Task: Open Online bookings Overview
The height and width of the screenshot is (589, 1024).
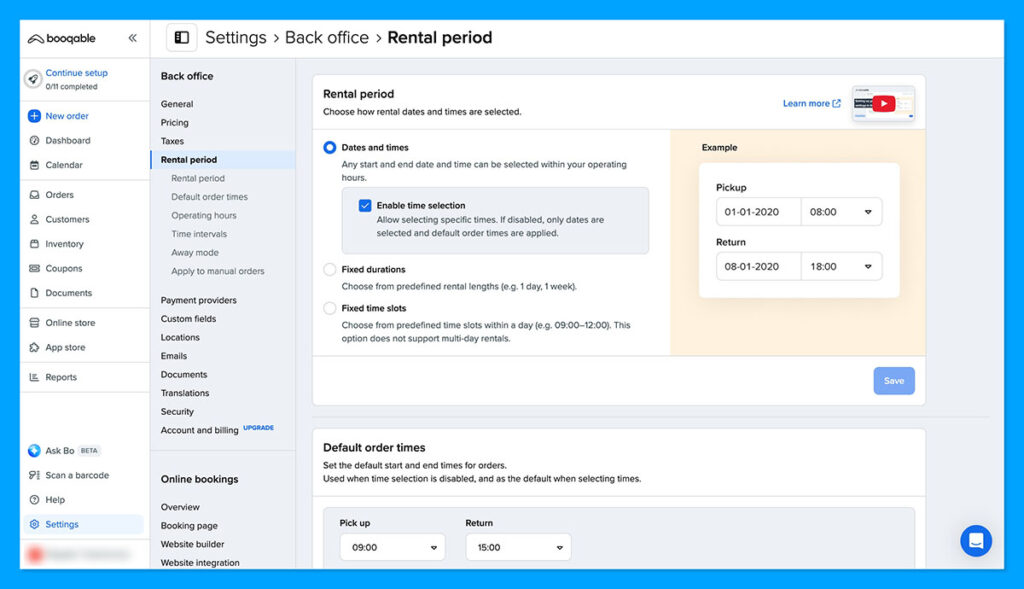Action: tap(180, 507)
